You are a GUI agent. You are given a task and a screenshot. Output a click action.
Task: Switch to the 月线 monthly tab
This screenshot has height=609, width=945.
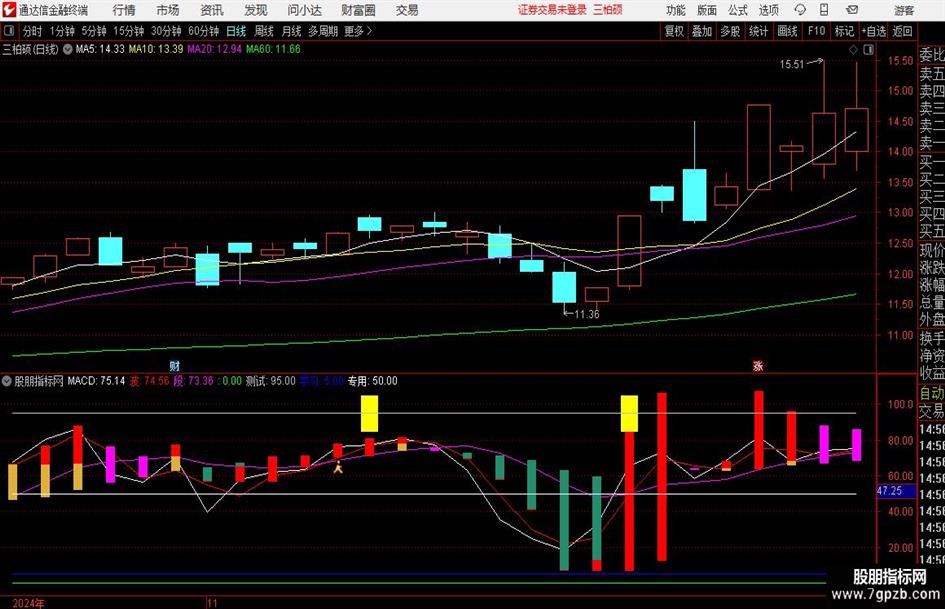coord(292,31)
